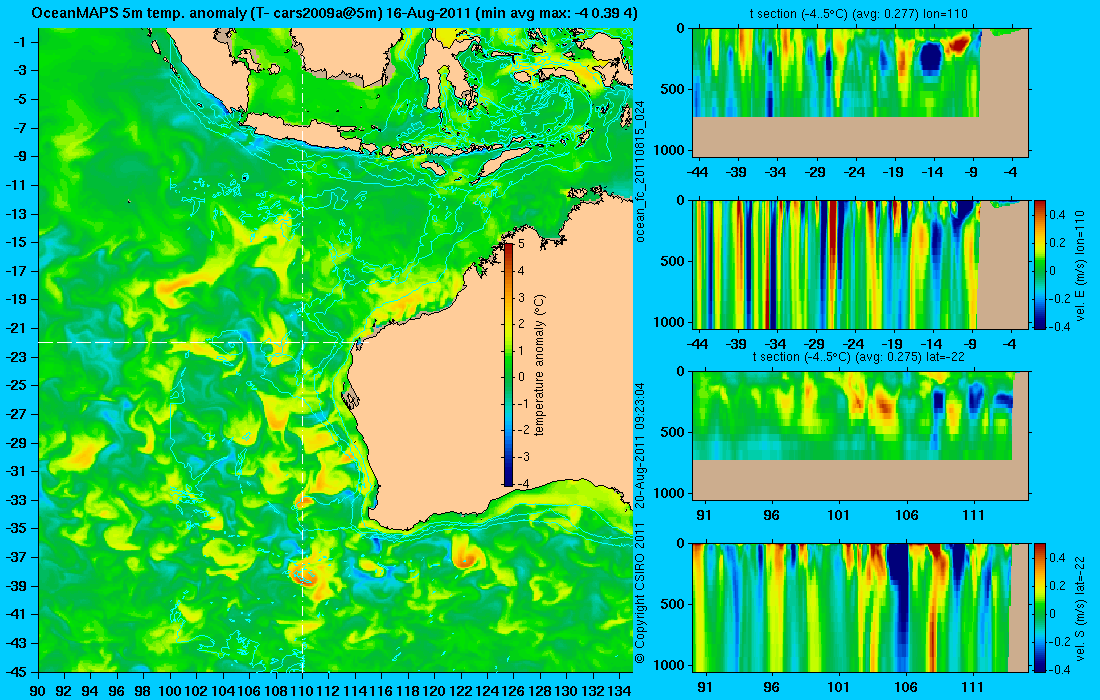Viewport: 1100px width, 700px height.
Task: Click the '122' longitude tick below the main map
Action: [460, 691]
